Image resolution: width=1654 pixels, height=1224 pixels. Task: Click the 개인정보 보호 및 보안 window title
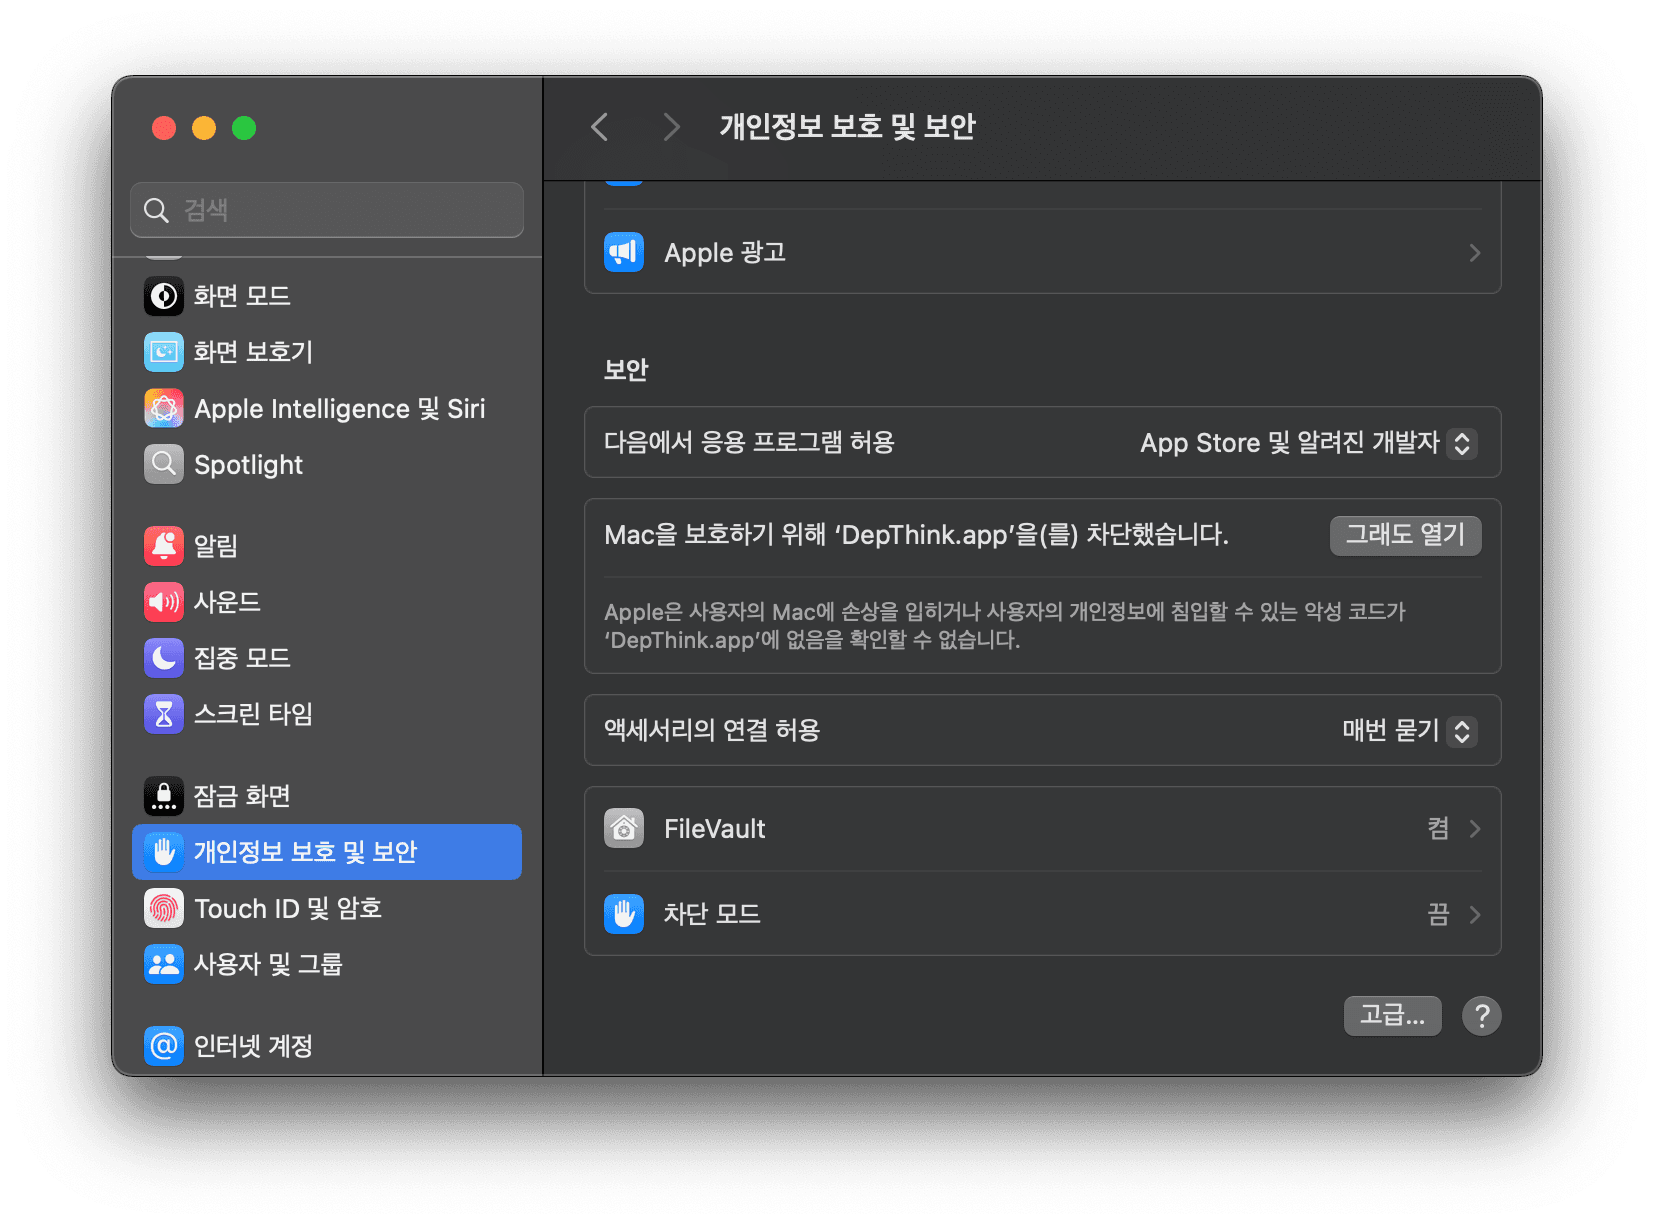[x=847, y=126]
